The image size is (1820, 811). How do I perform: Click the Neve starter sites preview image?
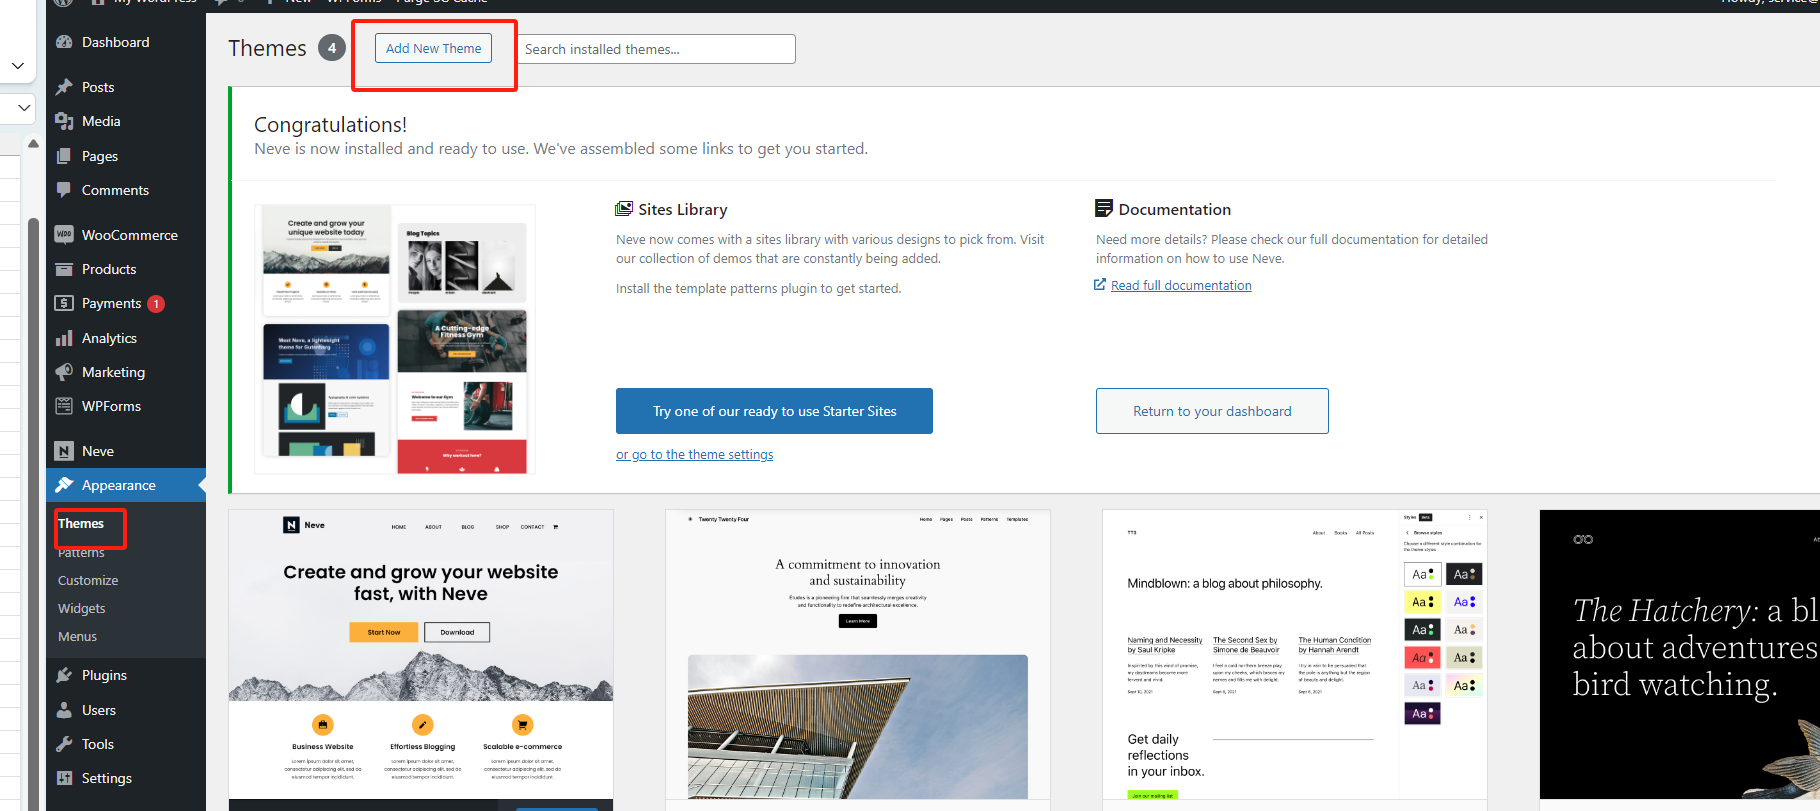(x=395, y=339)
